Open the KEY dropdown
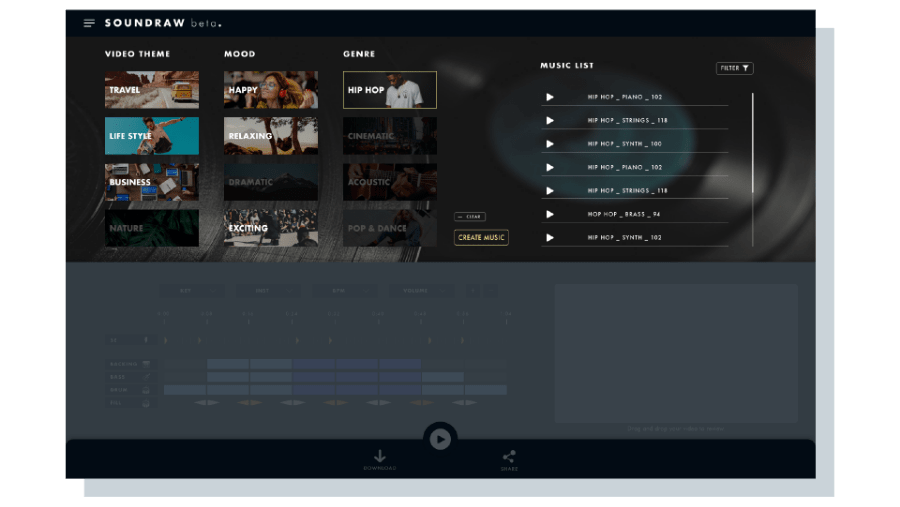 click(192, 291)
